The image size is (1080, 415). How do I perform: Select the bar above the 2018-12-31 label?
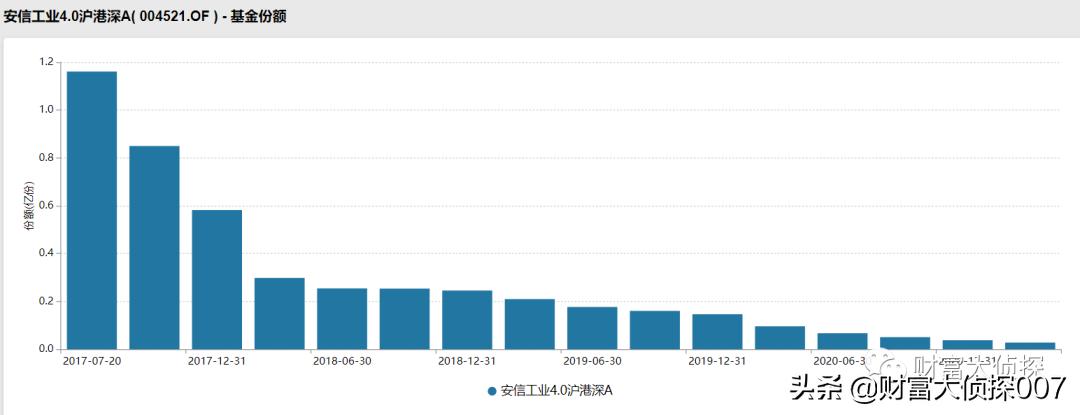pos(467,319)
